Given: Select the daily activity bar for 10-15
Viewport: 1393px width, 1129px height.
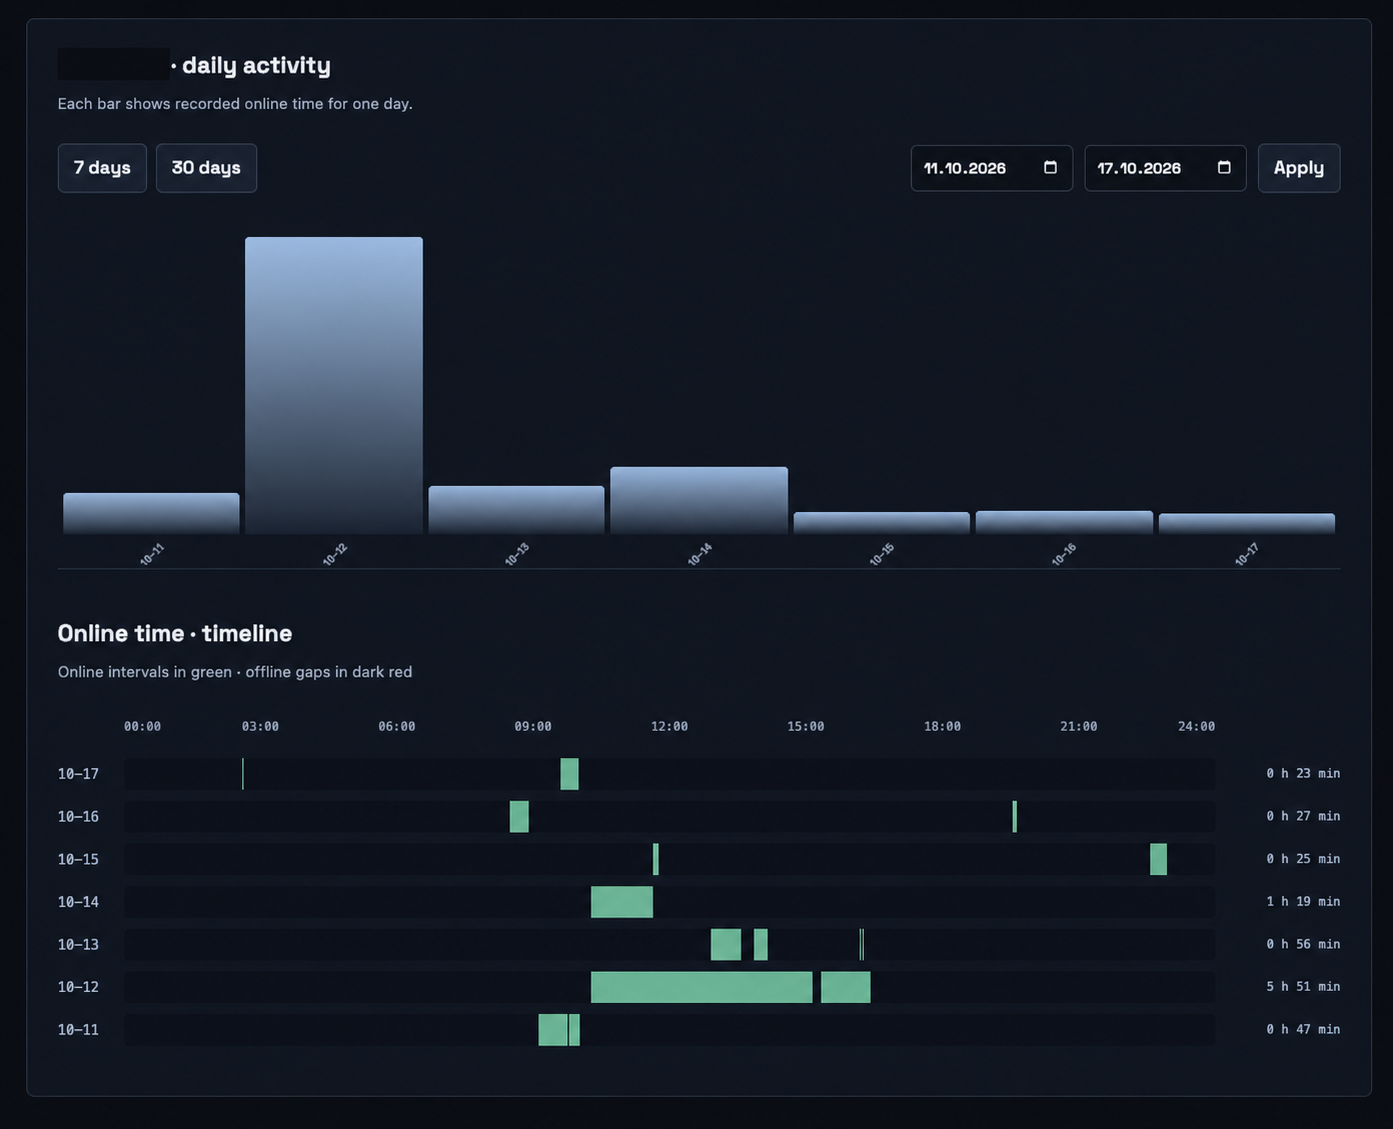Looking at the screenshot, I should coord(881,523).
